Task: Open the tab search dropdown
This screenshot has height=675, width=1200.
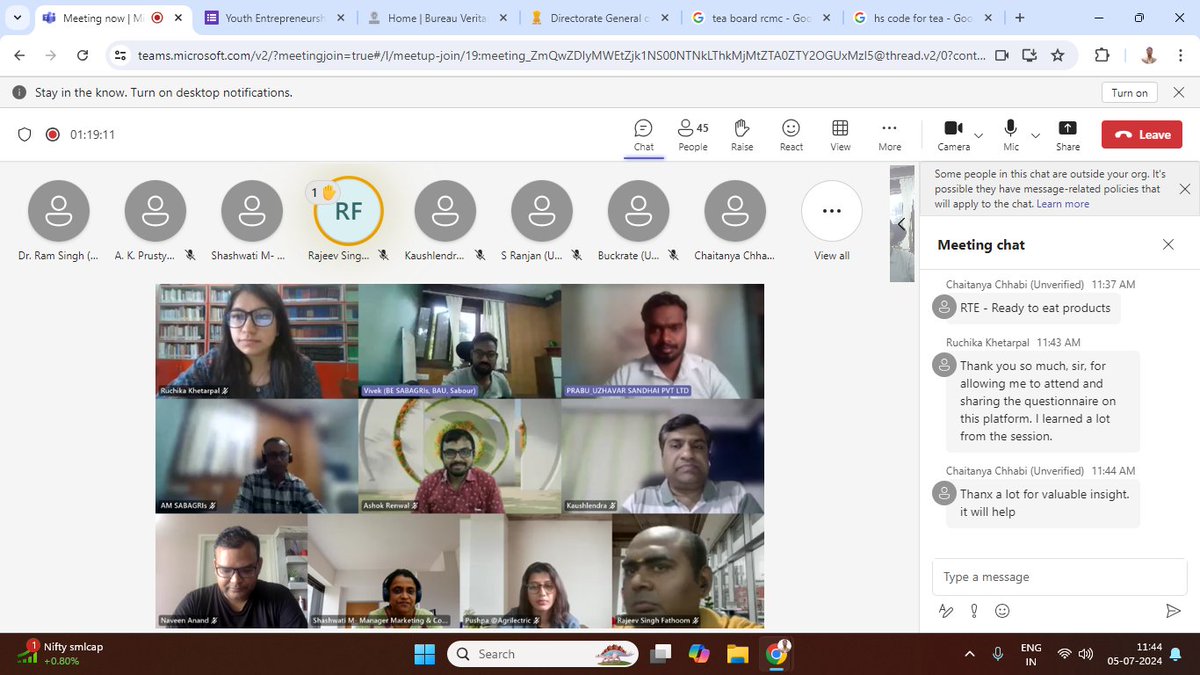Action: 17,17
